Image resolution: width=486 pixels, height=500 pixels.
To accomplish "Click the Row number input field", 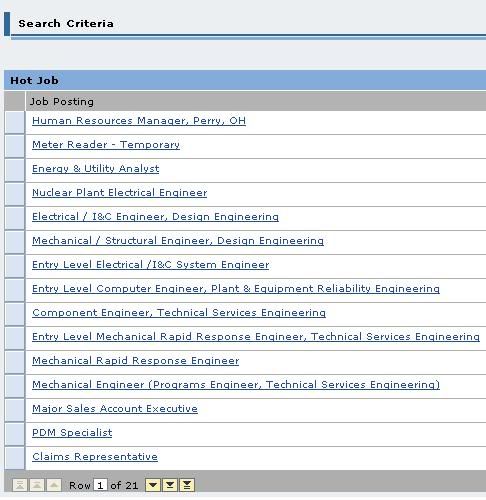I will 100,485.
